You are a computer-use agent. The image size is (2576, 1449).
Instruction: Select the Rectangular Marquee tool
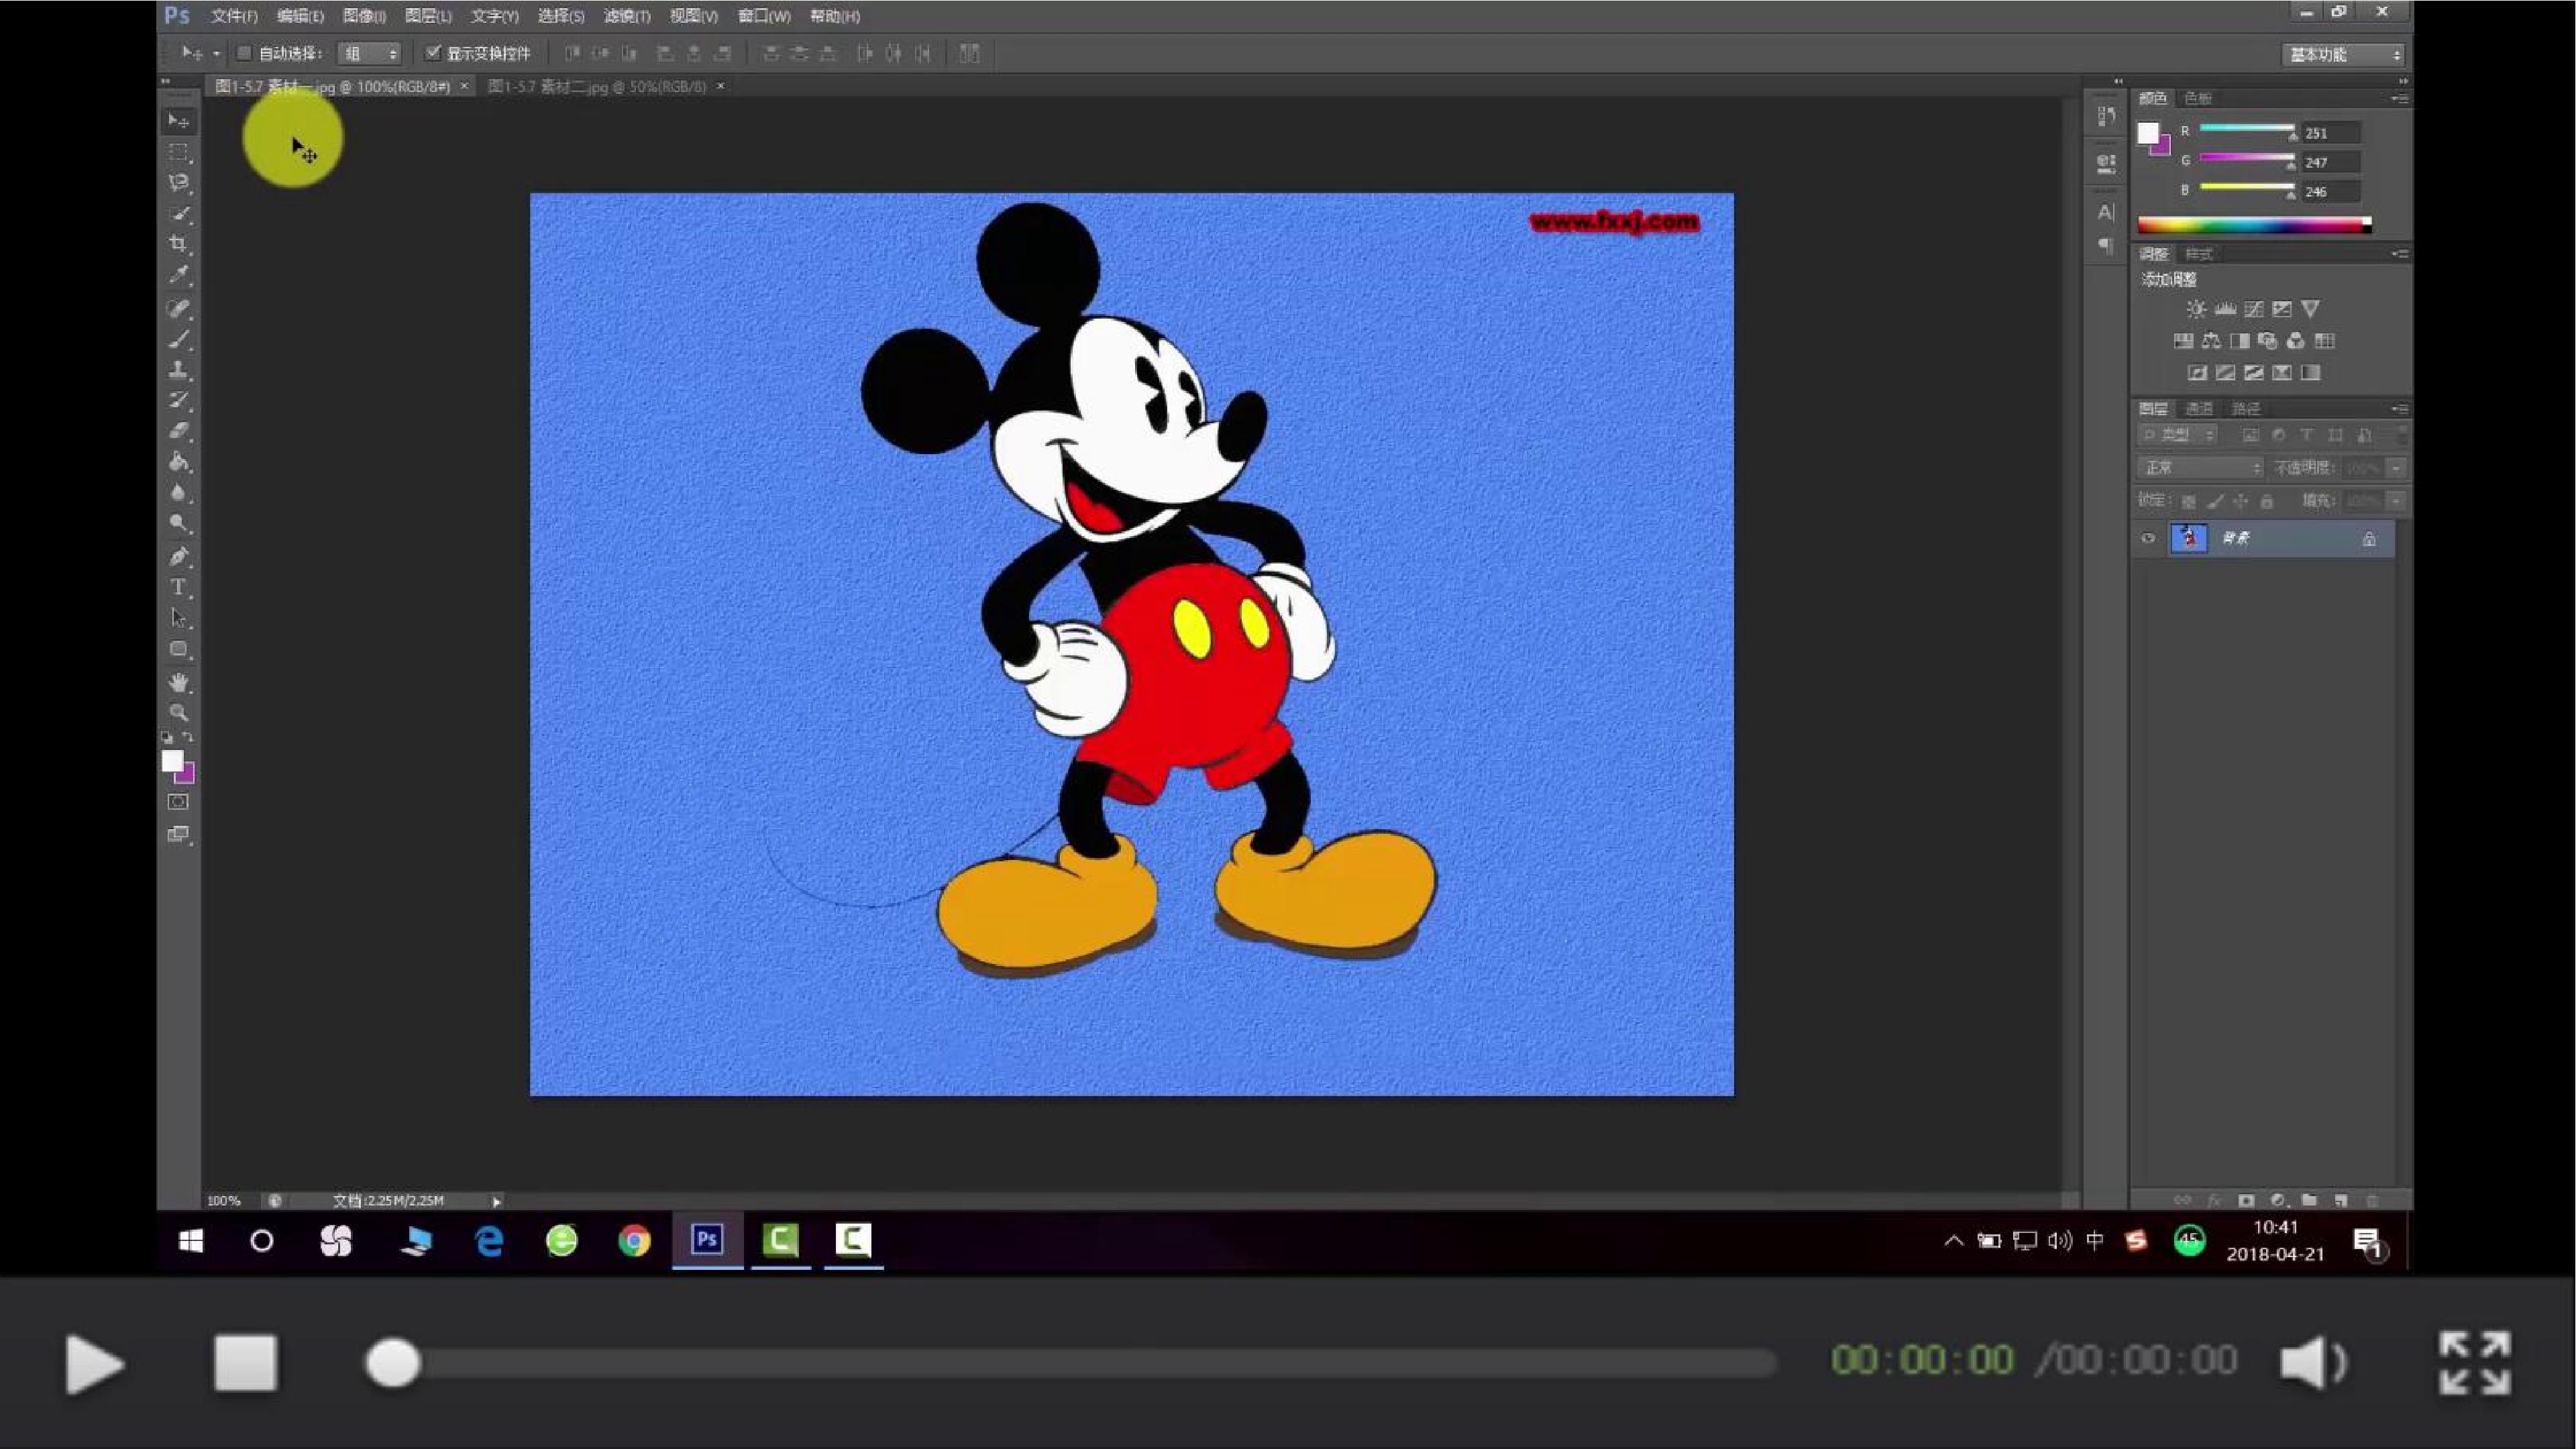pyautogui.click(x=179, y=152)
